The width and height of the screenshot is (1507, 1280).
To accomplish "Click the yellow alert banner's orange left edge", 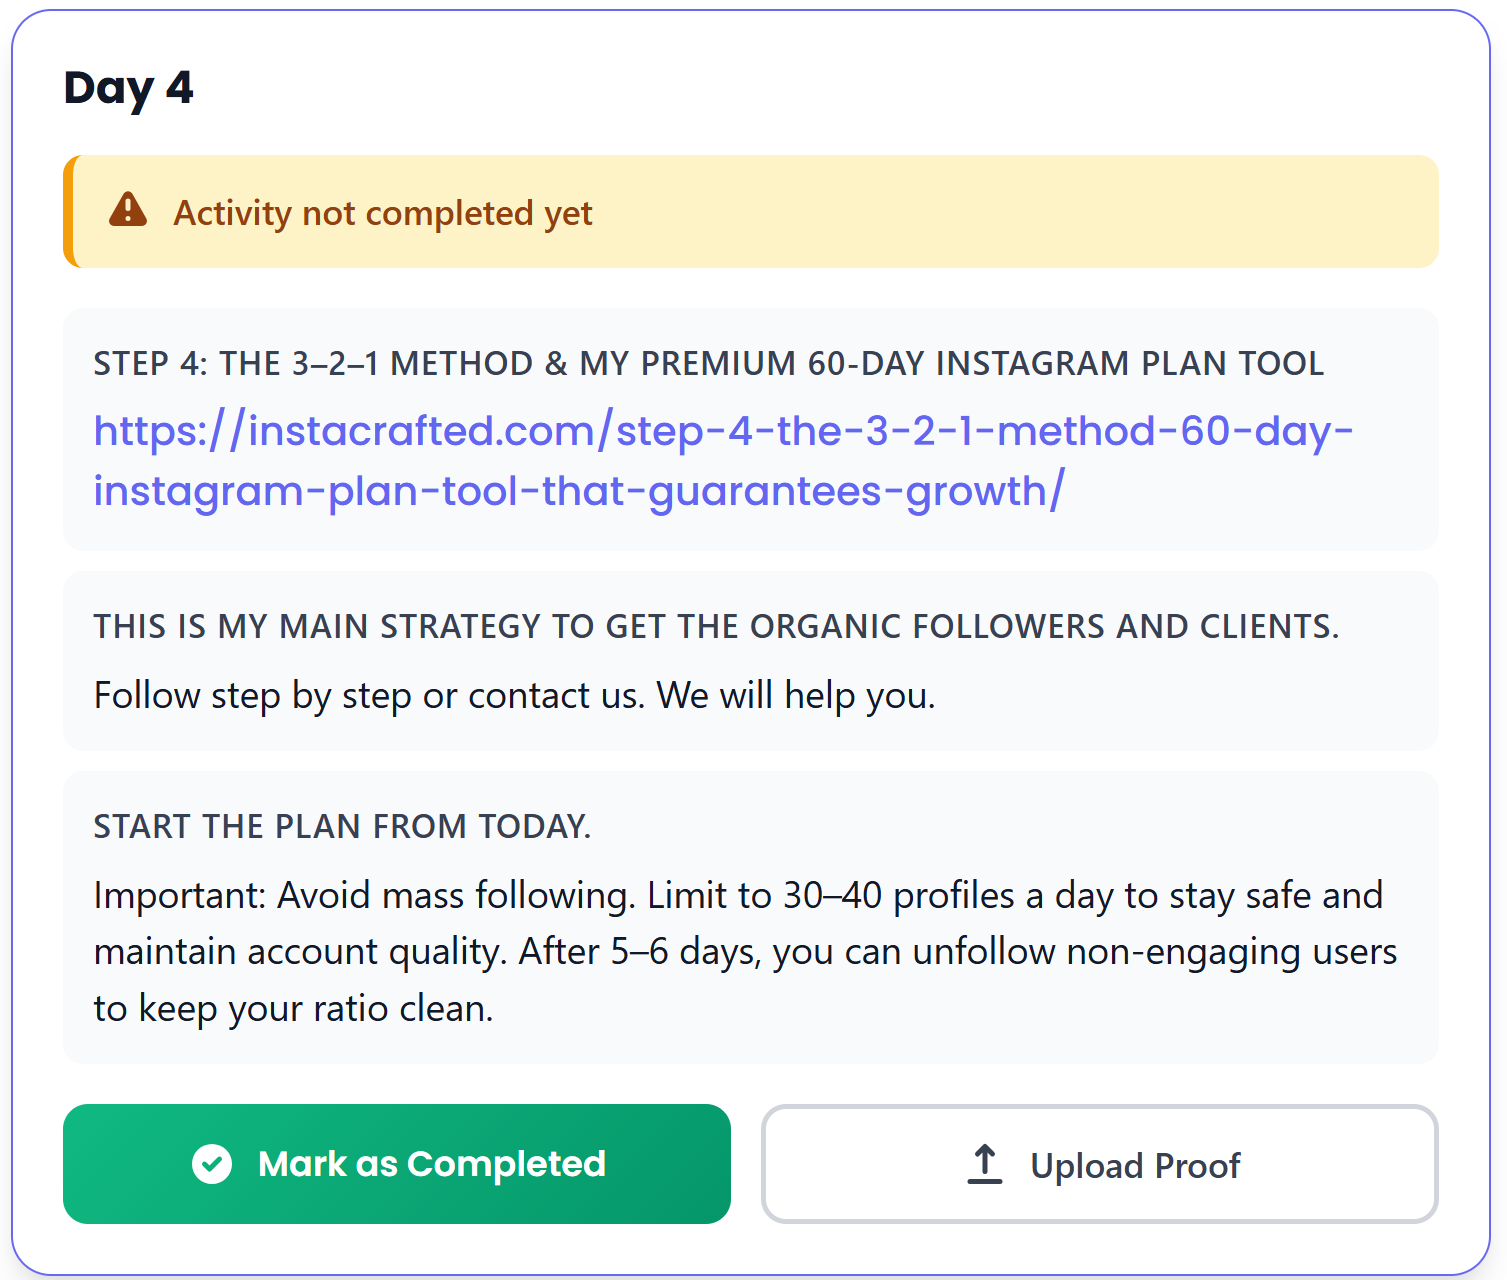I will [x=69, y=211].
